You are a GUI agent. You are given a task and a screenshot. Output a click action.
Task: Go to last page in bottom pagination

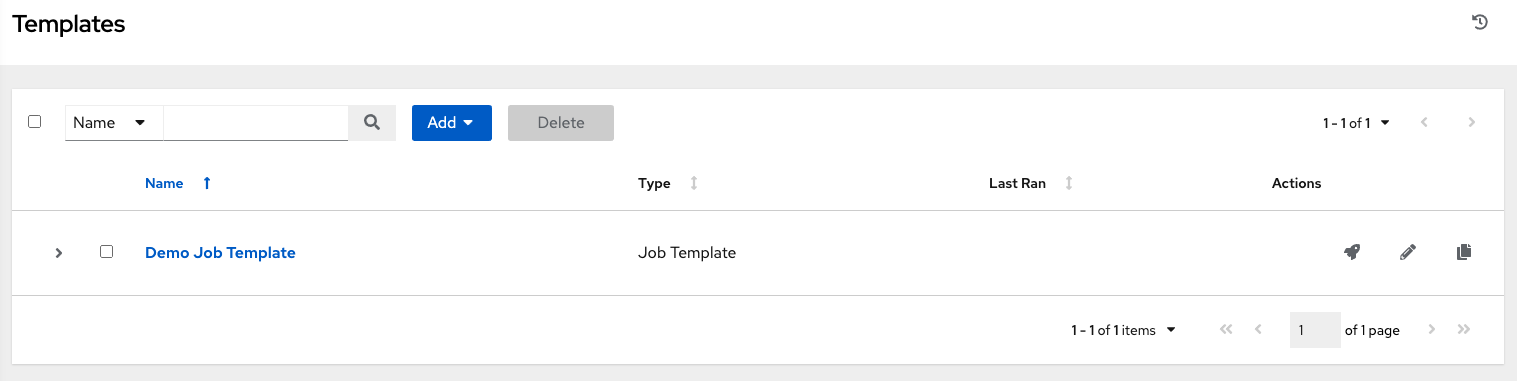pos(1464,329)
